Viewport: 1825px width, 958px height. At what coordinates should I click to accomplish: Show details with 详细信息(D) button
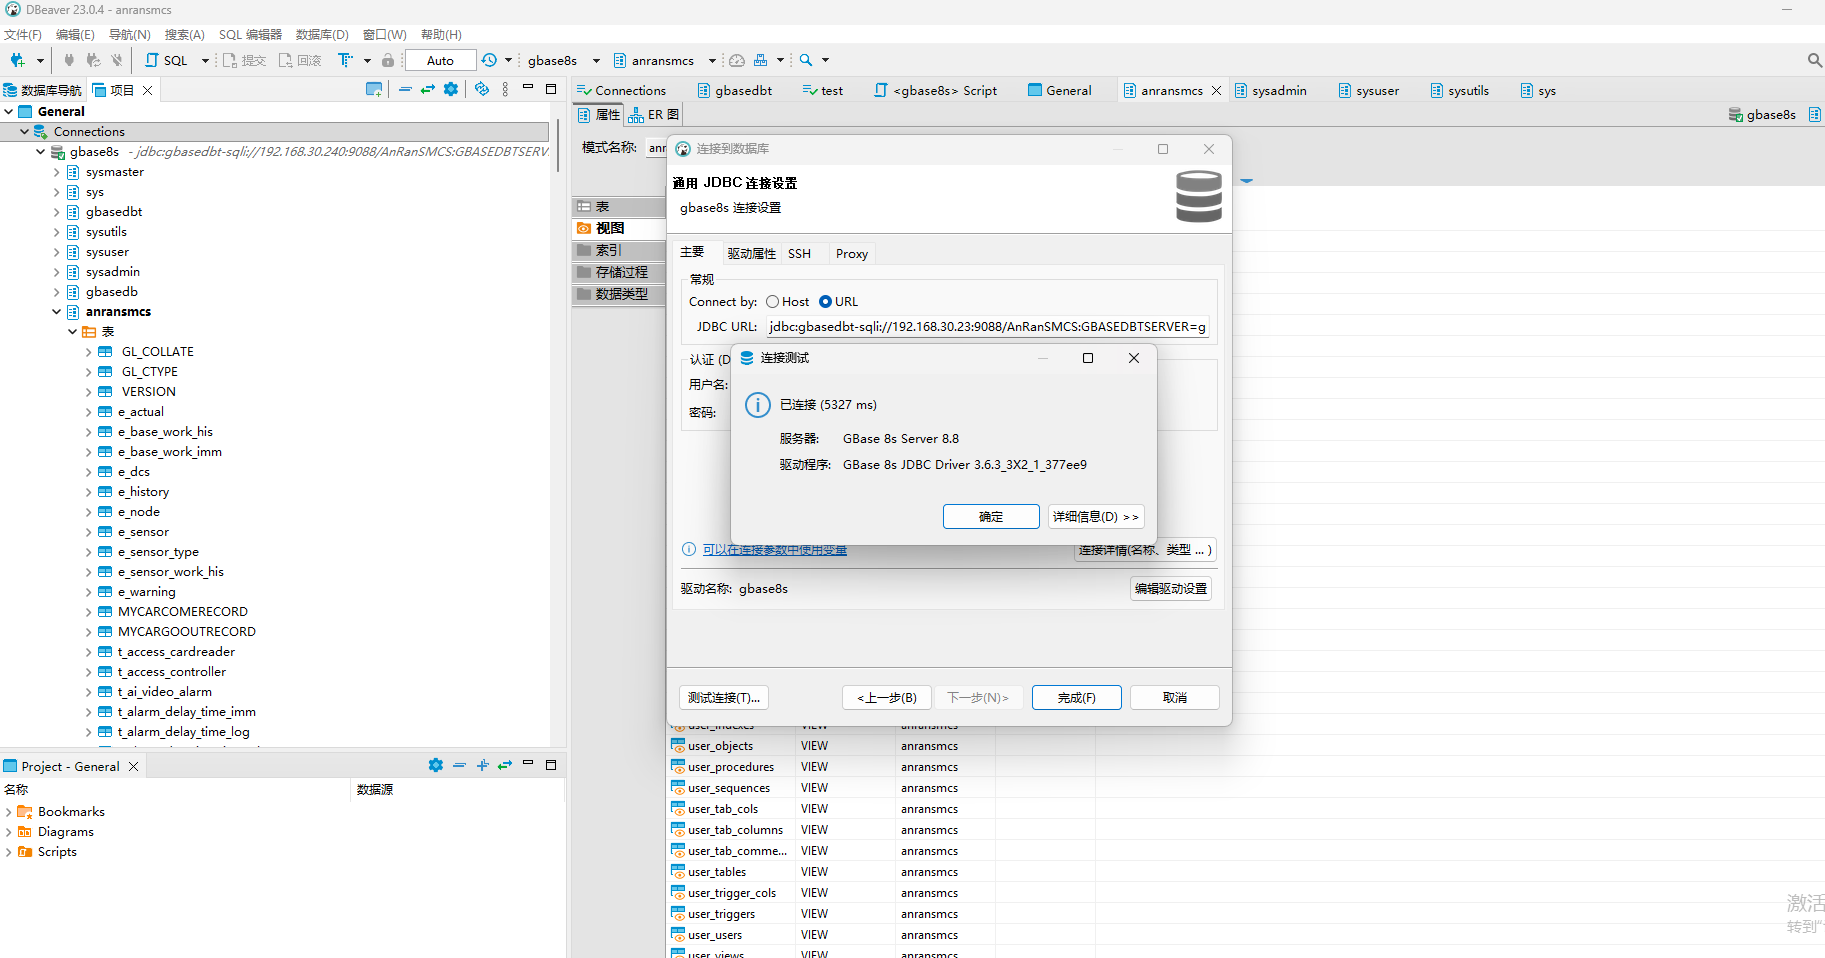[1096, 517]
